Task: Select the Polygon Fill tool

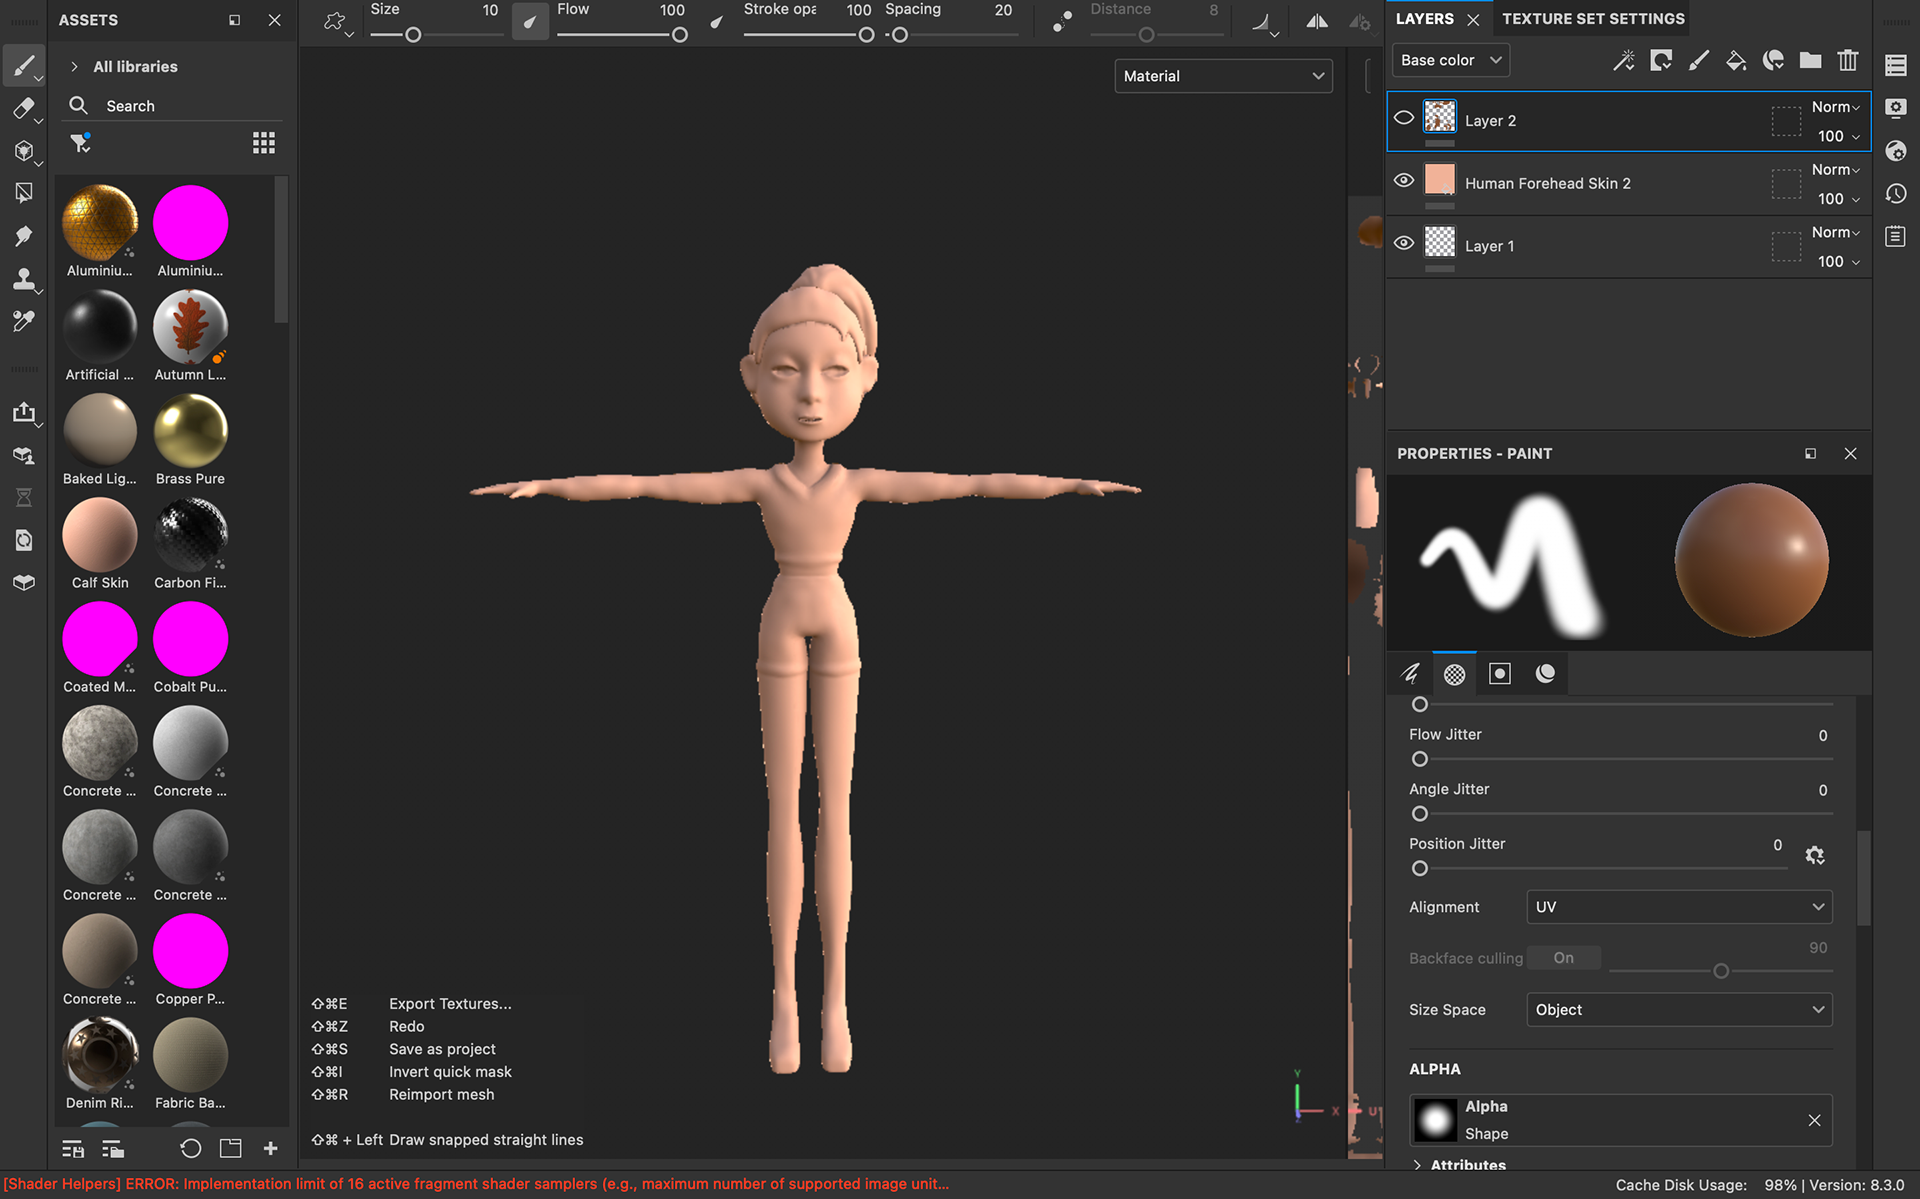Action: tap(24, 193)
